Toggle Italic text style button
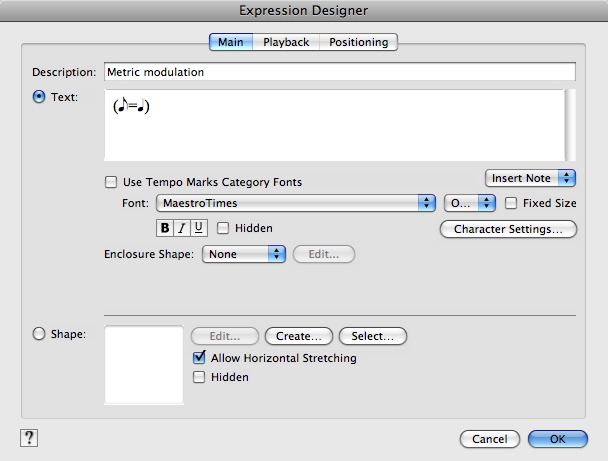The width and height of the screenshot is (608, 461). click(x=182, y=228)
